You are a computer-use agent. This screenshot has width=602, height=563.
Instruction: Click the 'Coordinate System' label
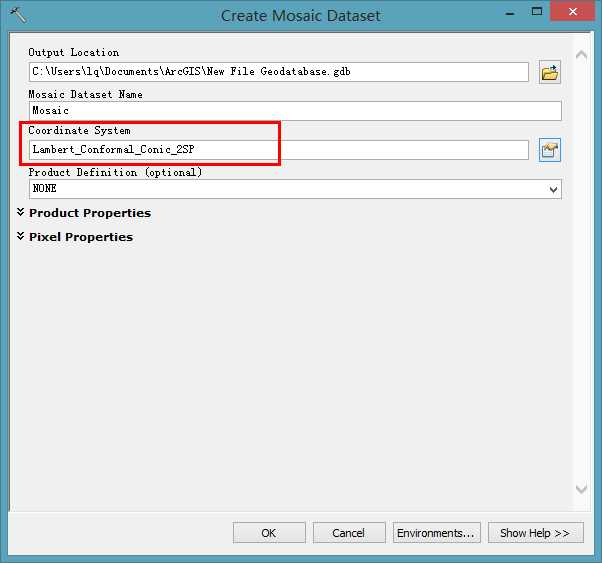pos(79,131)
